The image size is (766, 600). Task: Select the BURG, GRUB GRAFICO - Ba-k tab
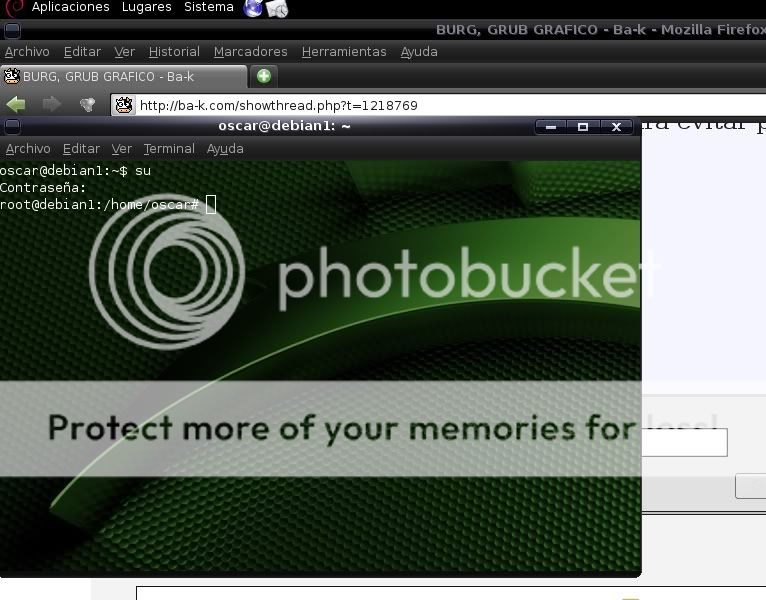click(124, 77)
